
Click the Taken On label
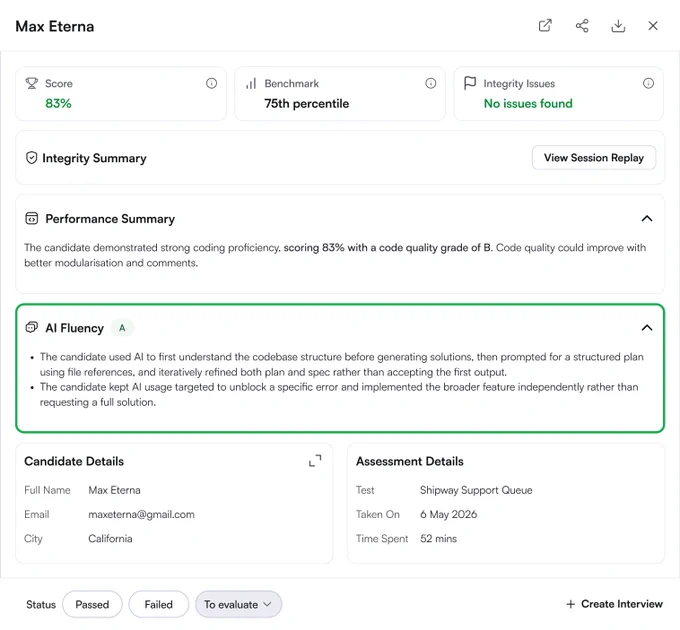click(x=378, y=514)
